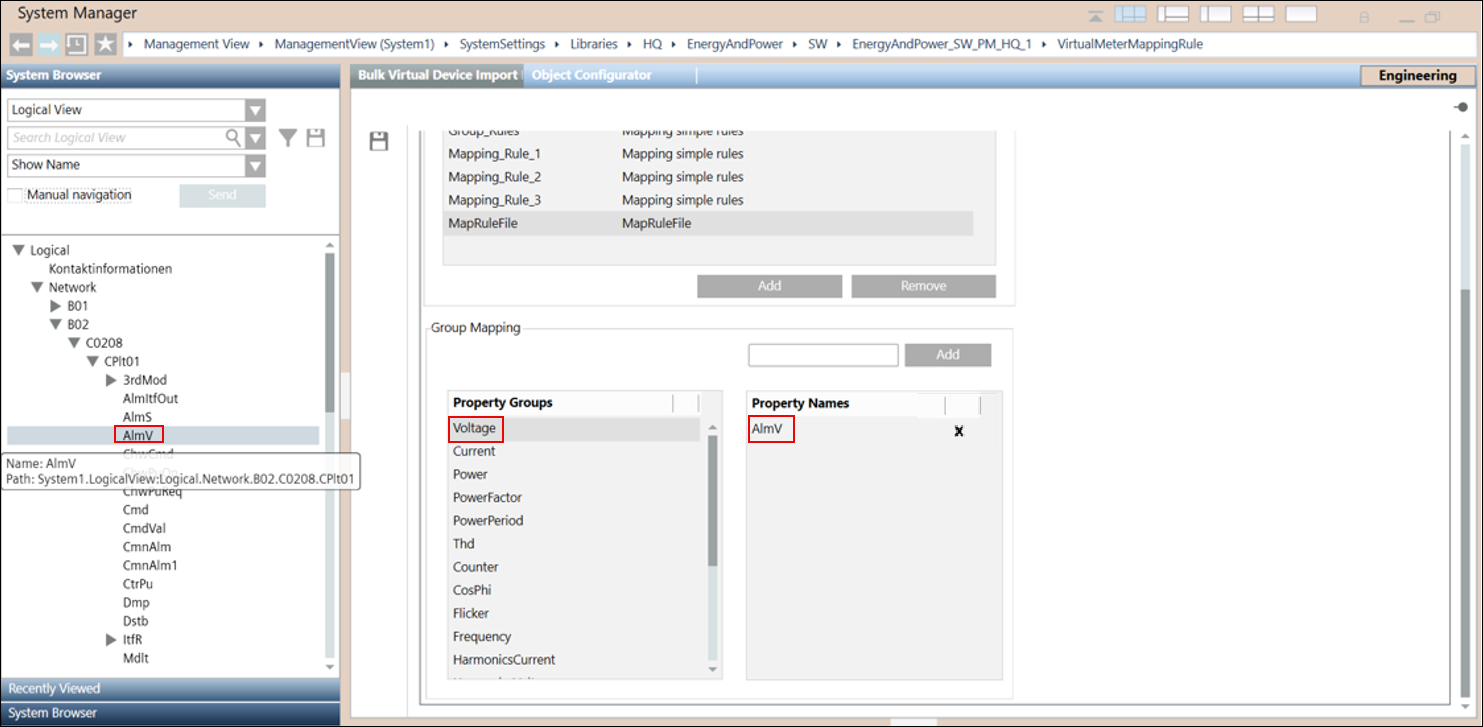
Task: Expand the B01 tree node
Action: [56, 306]
